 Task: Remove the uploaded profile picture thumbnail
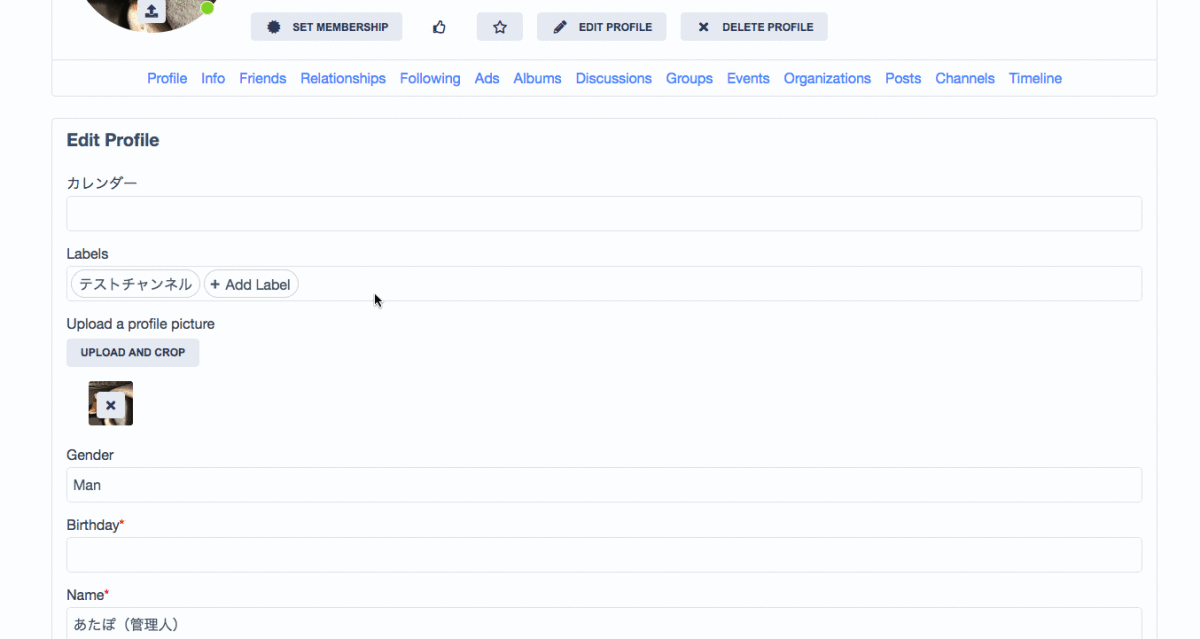click(x=111, y=405)
